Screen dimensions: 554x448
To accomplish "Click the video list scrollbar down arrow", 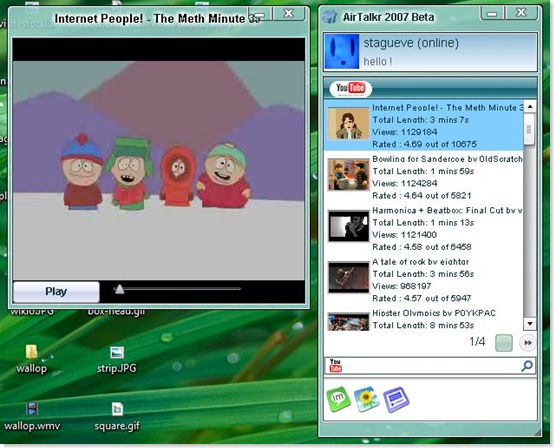I will pos(530,323).
